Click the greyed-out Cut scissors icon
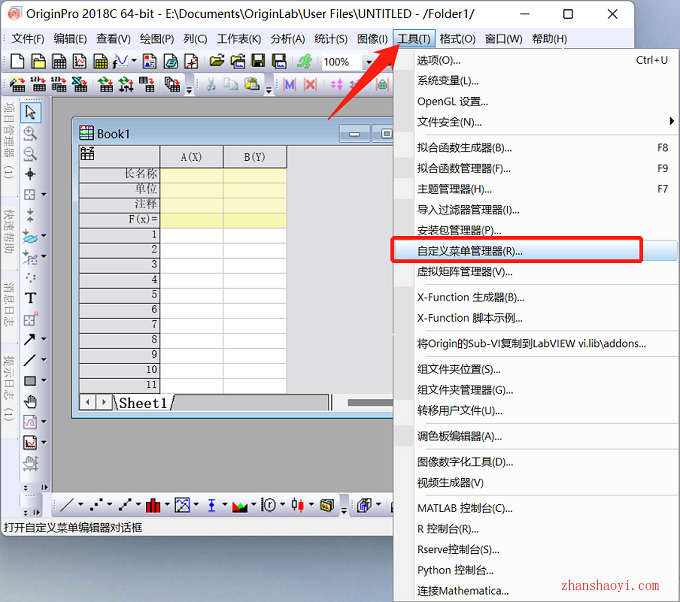 pyautogui.click(x=211, y=84)
